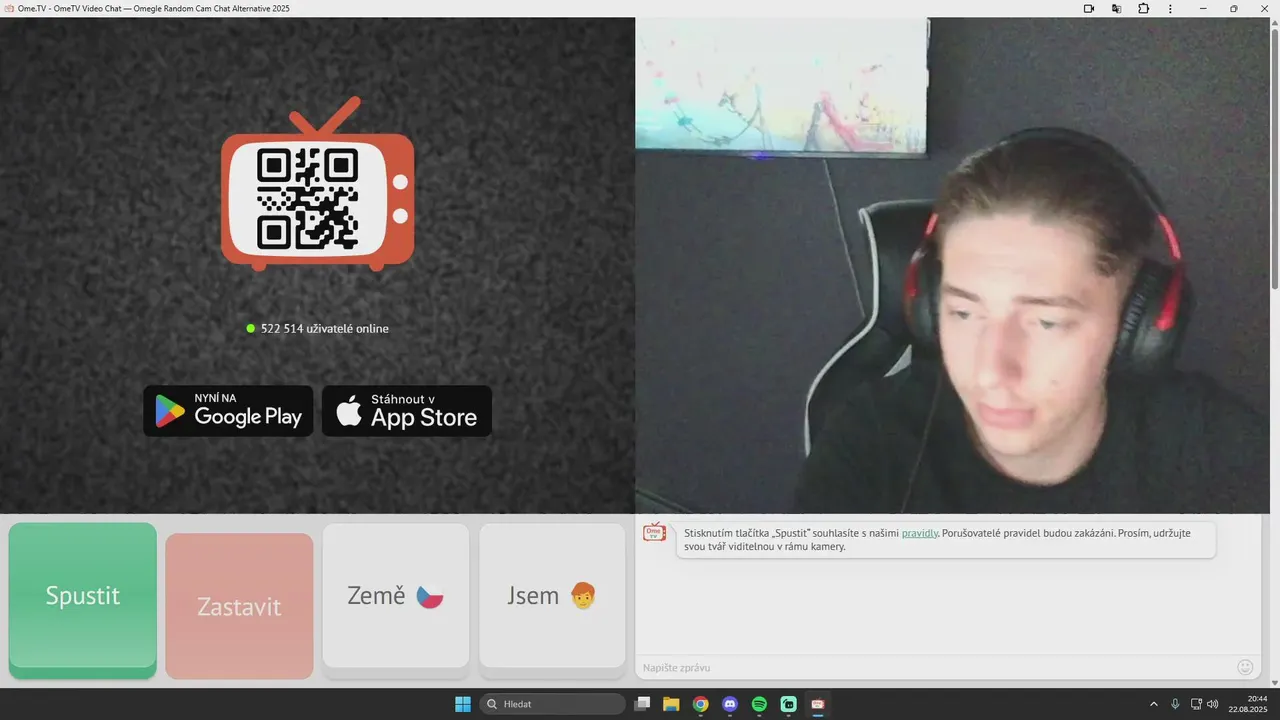
Task: Open Spotify from the taskbar
Action: 759,704
